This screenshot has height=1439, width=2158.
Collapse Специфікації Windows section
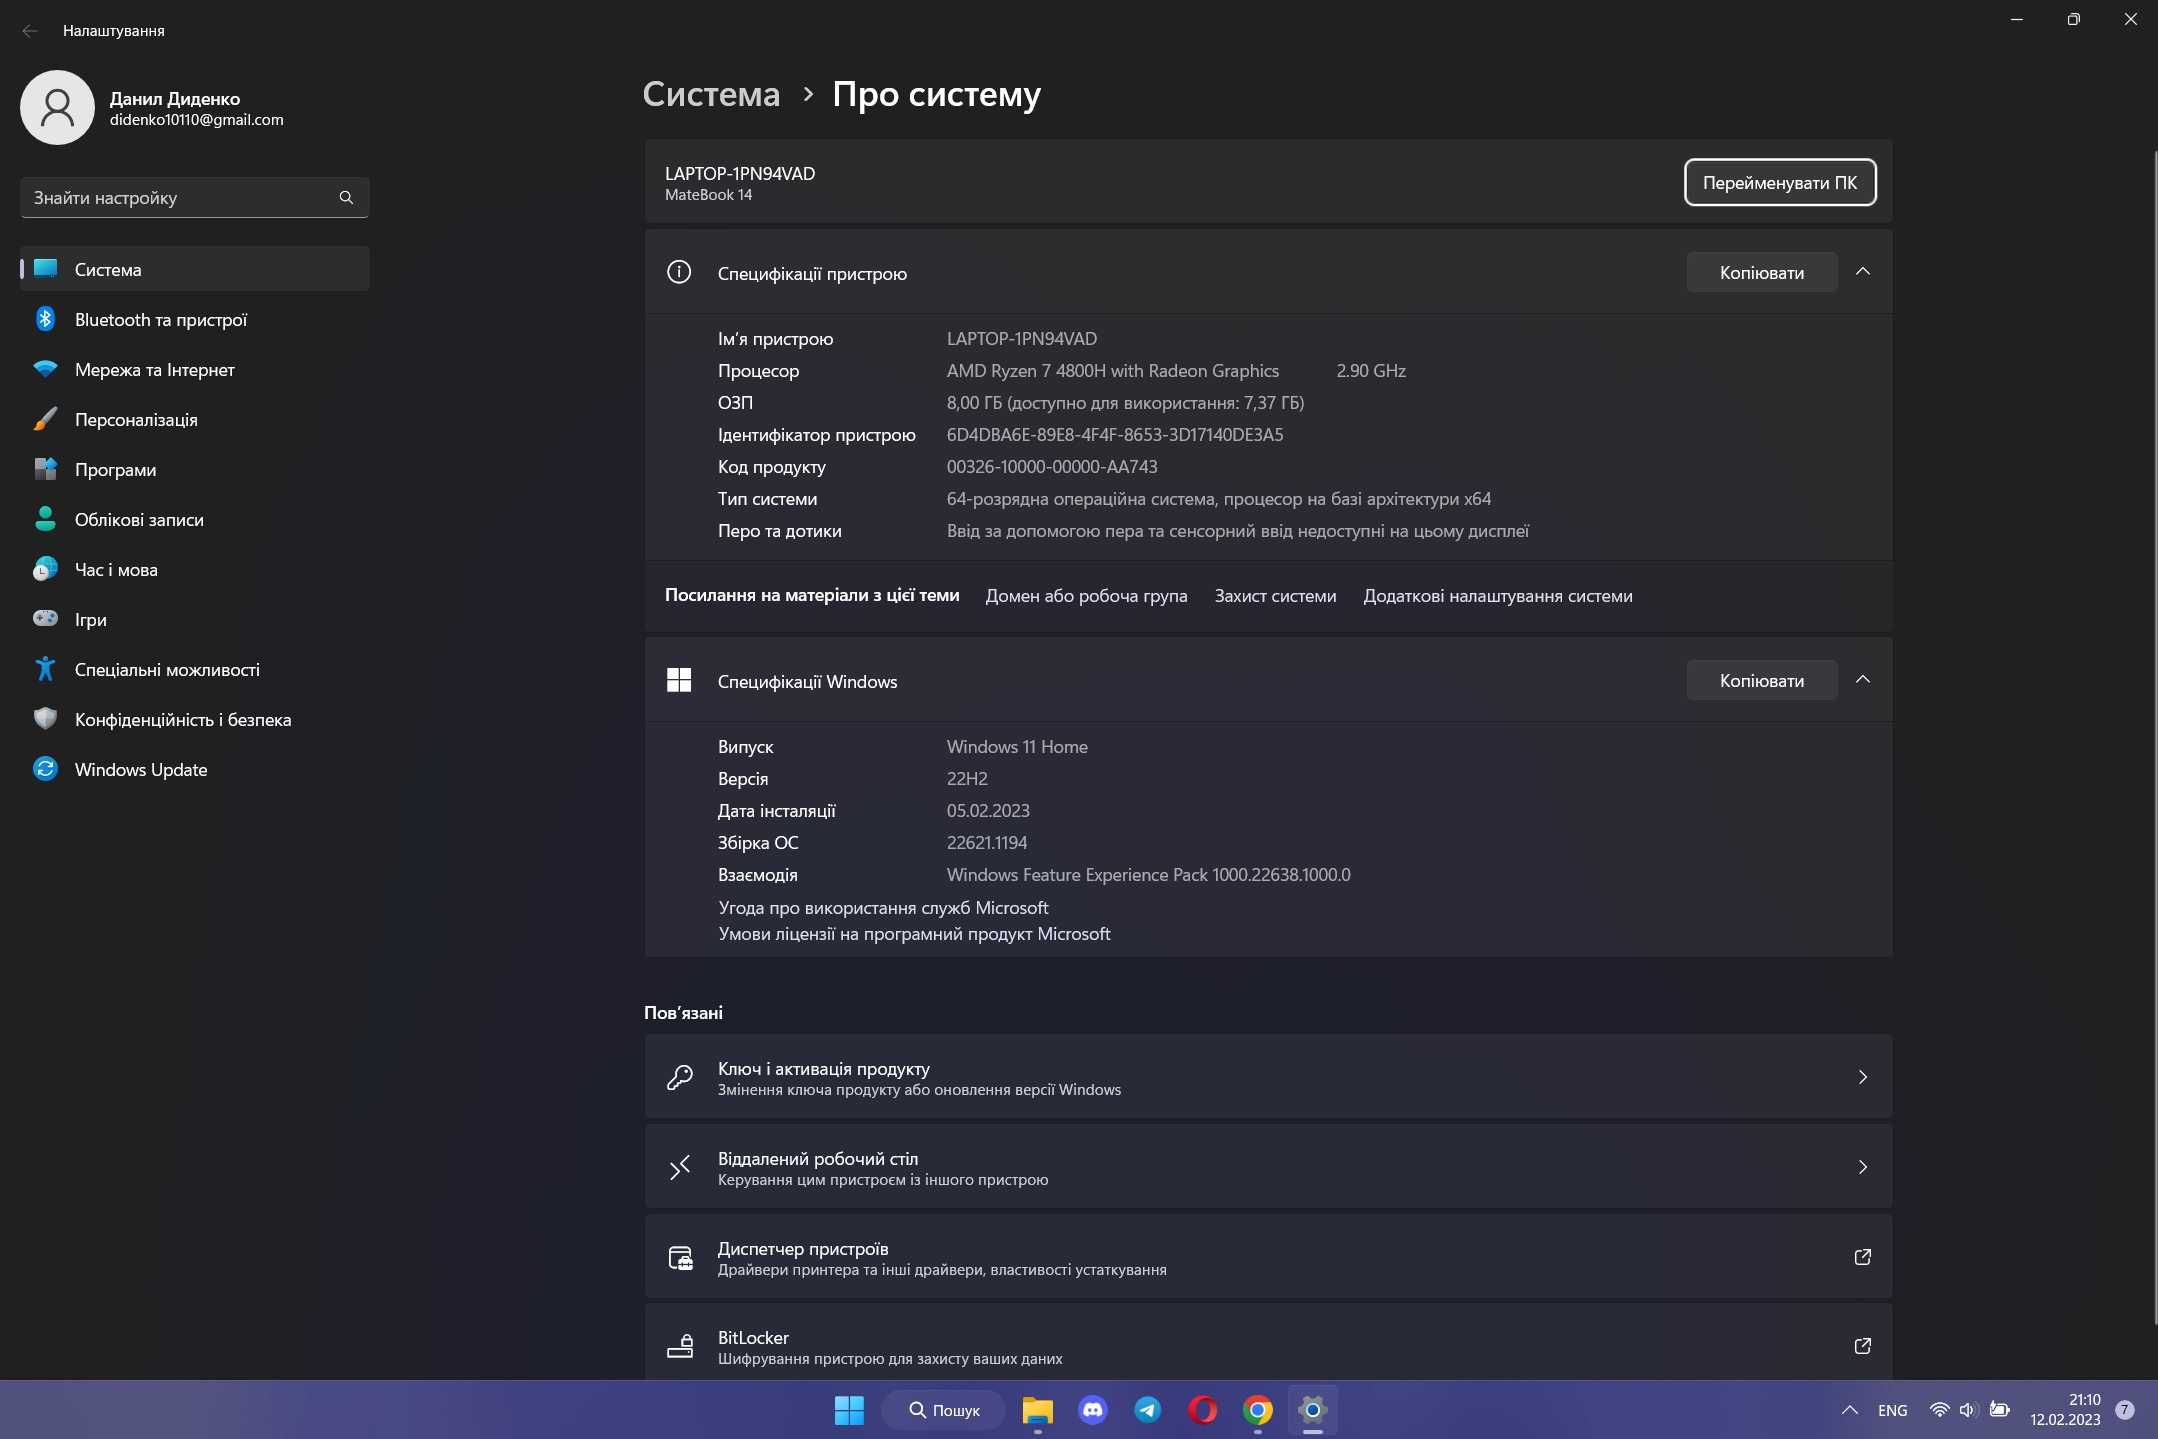1862,680
